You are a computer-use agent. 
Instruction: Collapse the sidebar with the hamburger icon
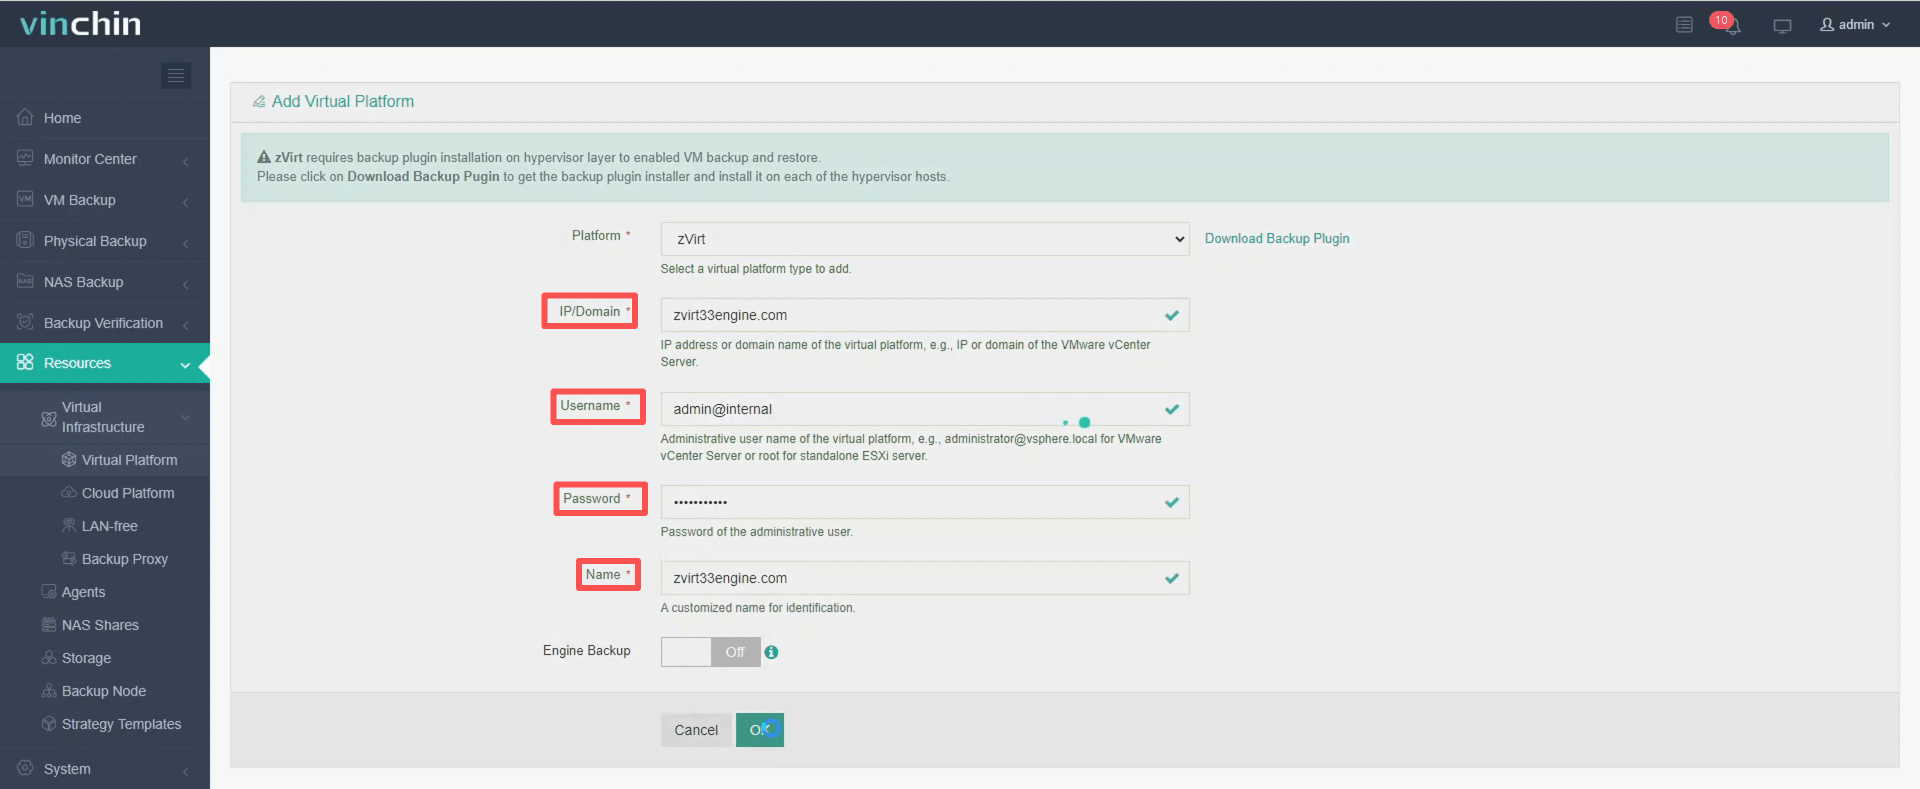176,75
